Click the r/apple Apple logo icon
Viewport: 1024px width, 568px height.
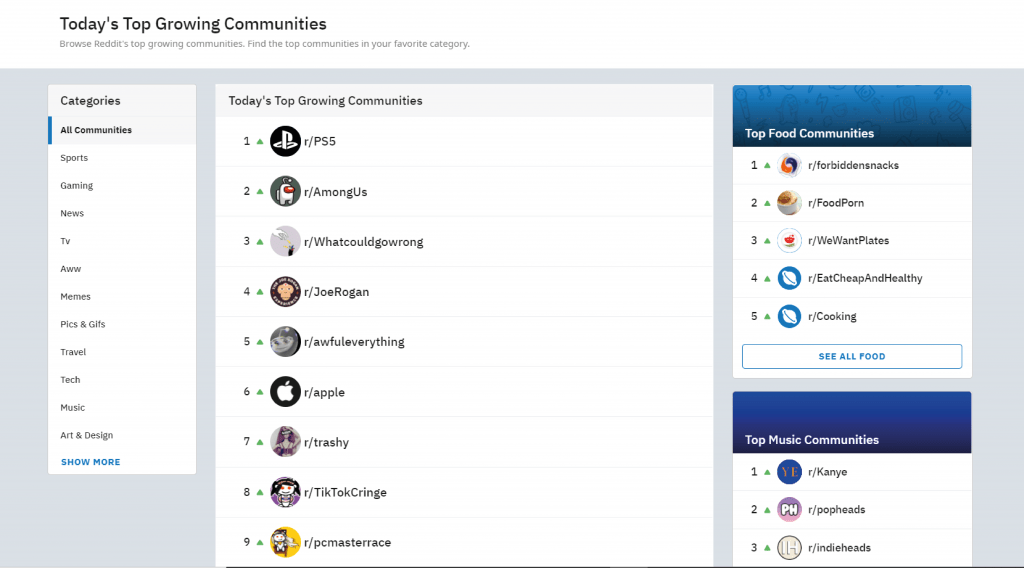(x=285, y=392)
